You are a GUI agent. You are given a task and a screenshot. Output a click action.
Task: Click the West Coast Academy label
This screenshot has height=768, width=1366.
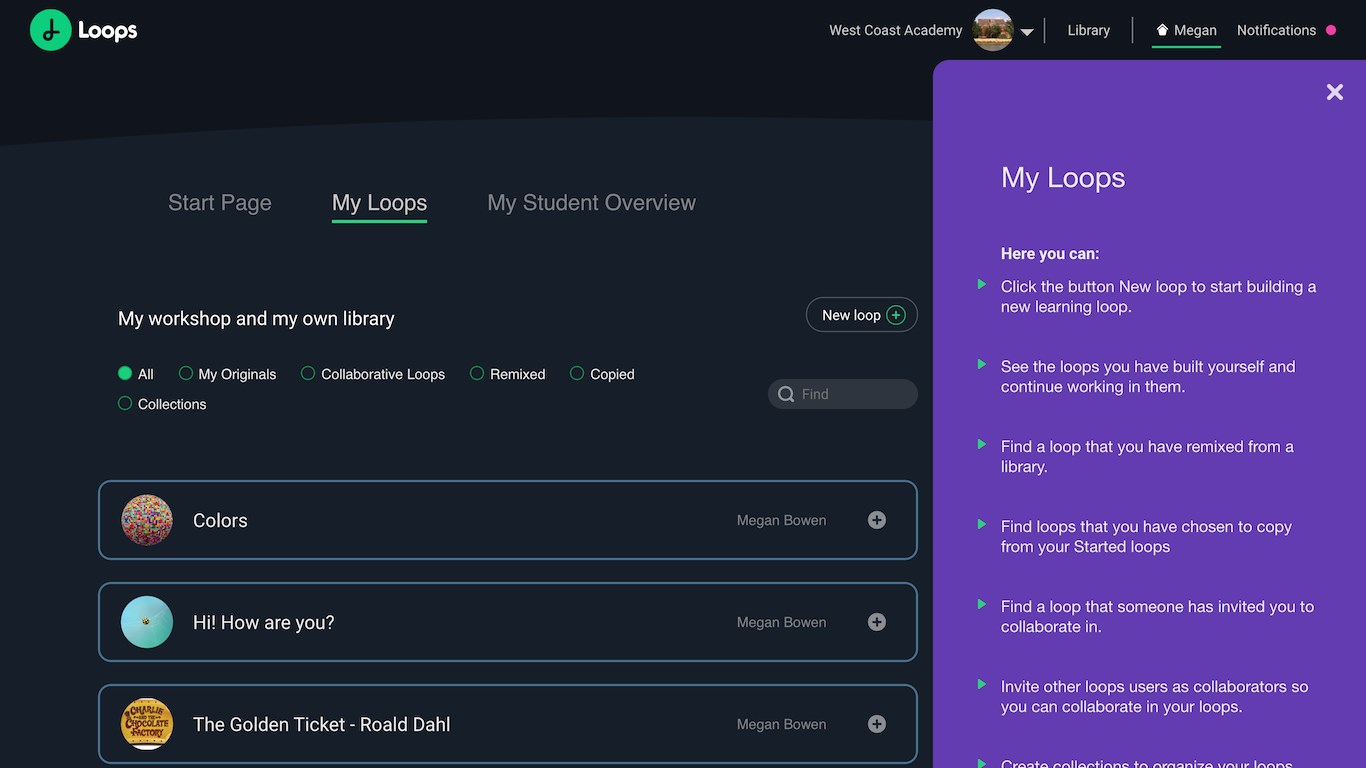pos(895,30)
